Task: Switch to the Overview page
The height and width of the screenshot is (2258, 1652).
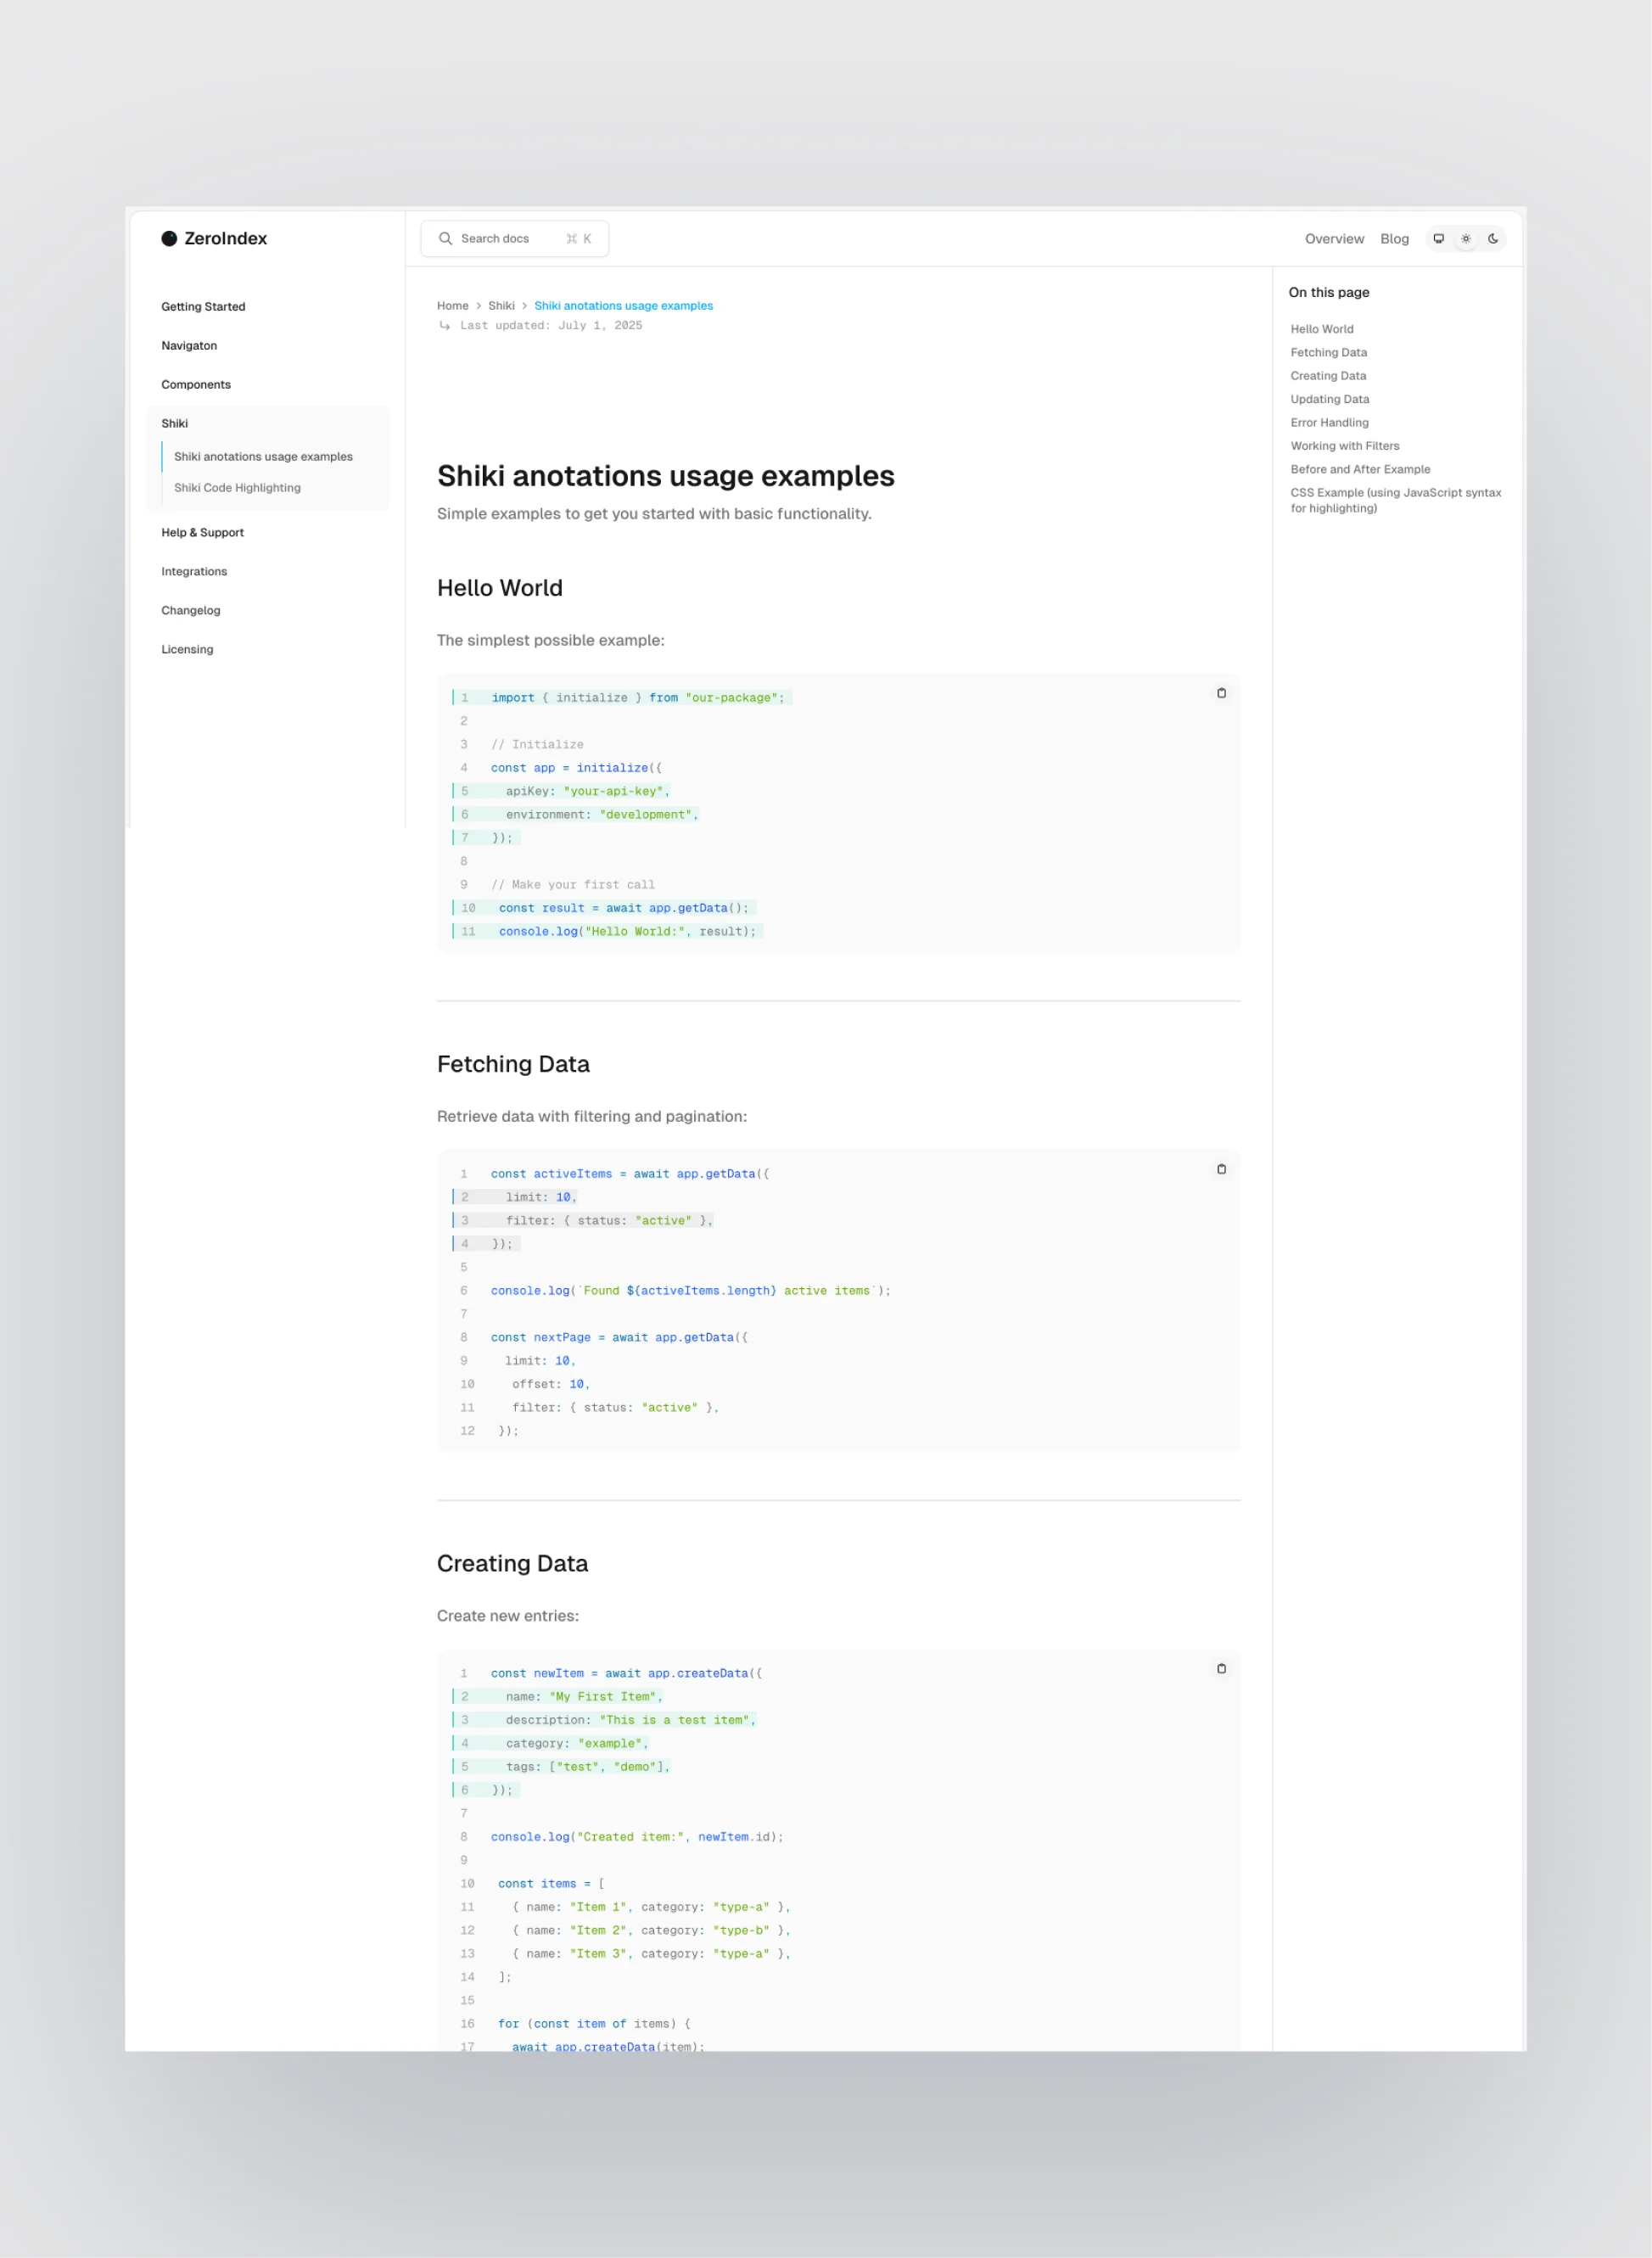Action: tap(1334, 238)
